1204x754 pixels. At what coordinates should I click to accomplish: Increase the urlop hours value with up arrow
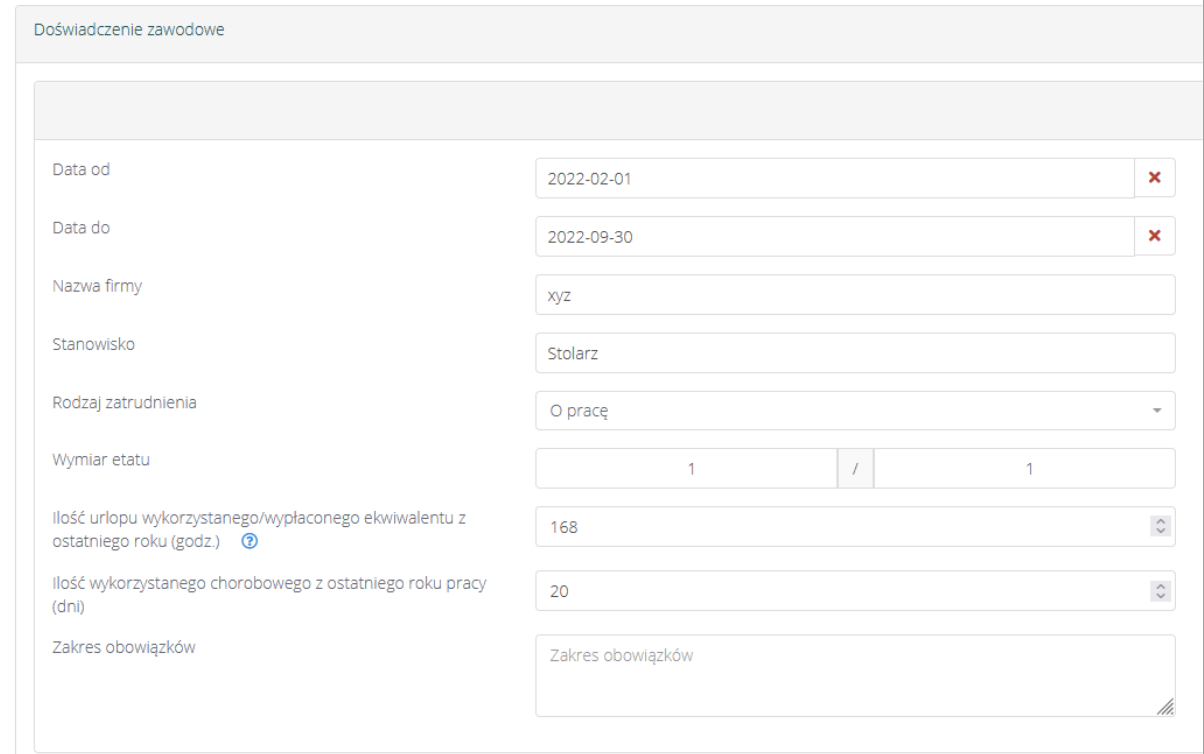click(x=1160, y=522)
